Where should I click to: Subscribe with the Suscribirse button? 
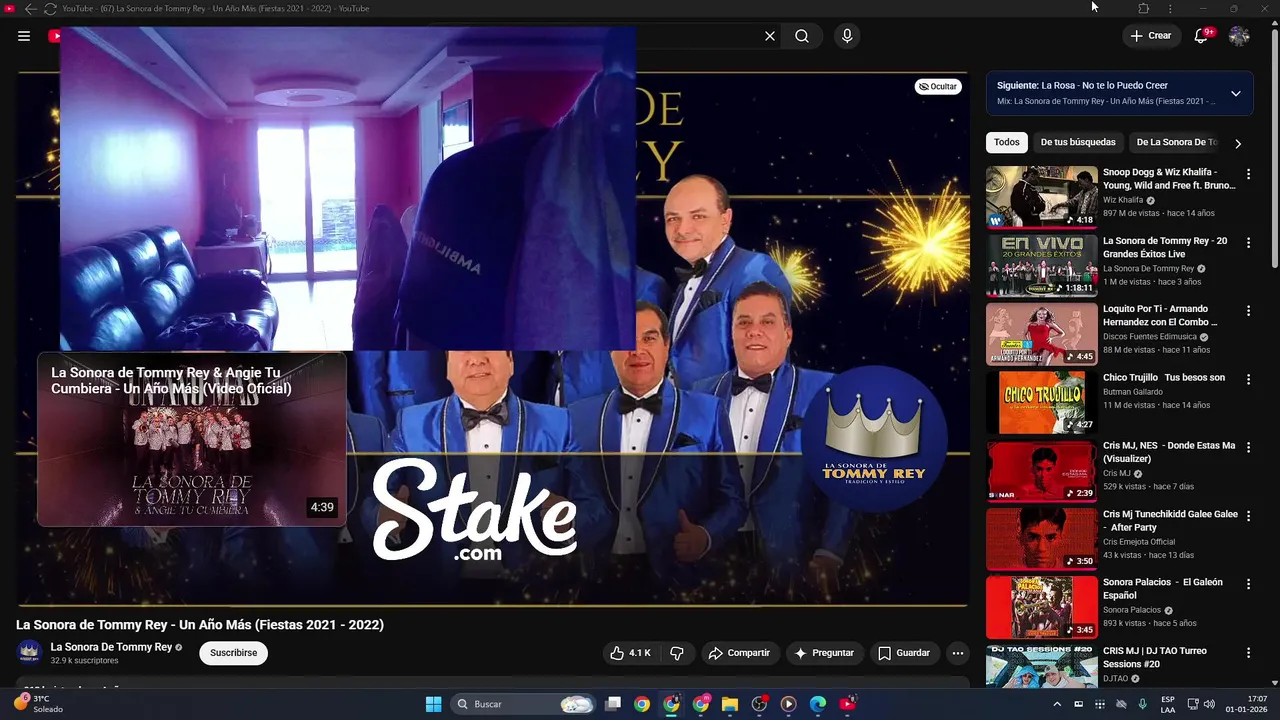pos(234,653)
